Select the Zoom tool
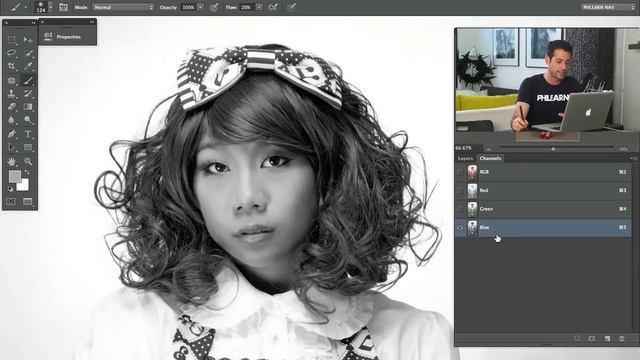The image size is (640, 360). (28, 161)
